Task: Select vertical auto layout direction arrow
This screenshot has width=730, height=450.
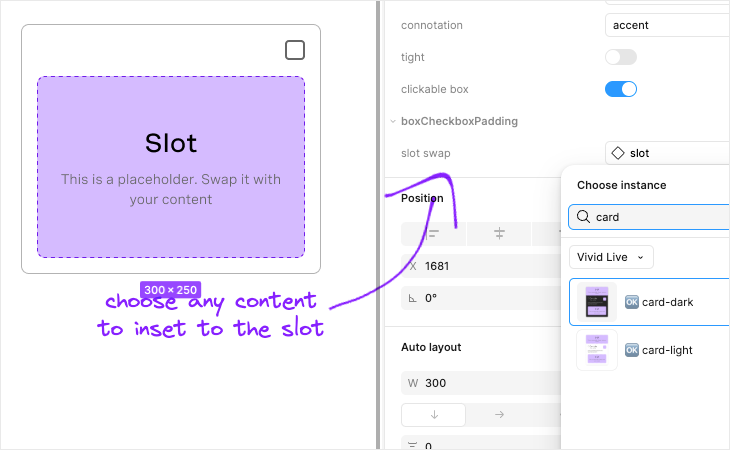Action: pos(434,415)
